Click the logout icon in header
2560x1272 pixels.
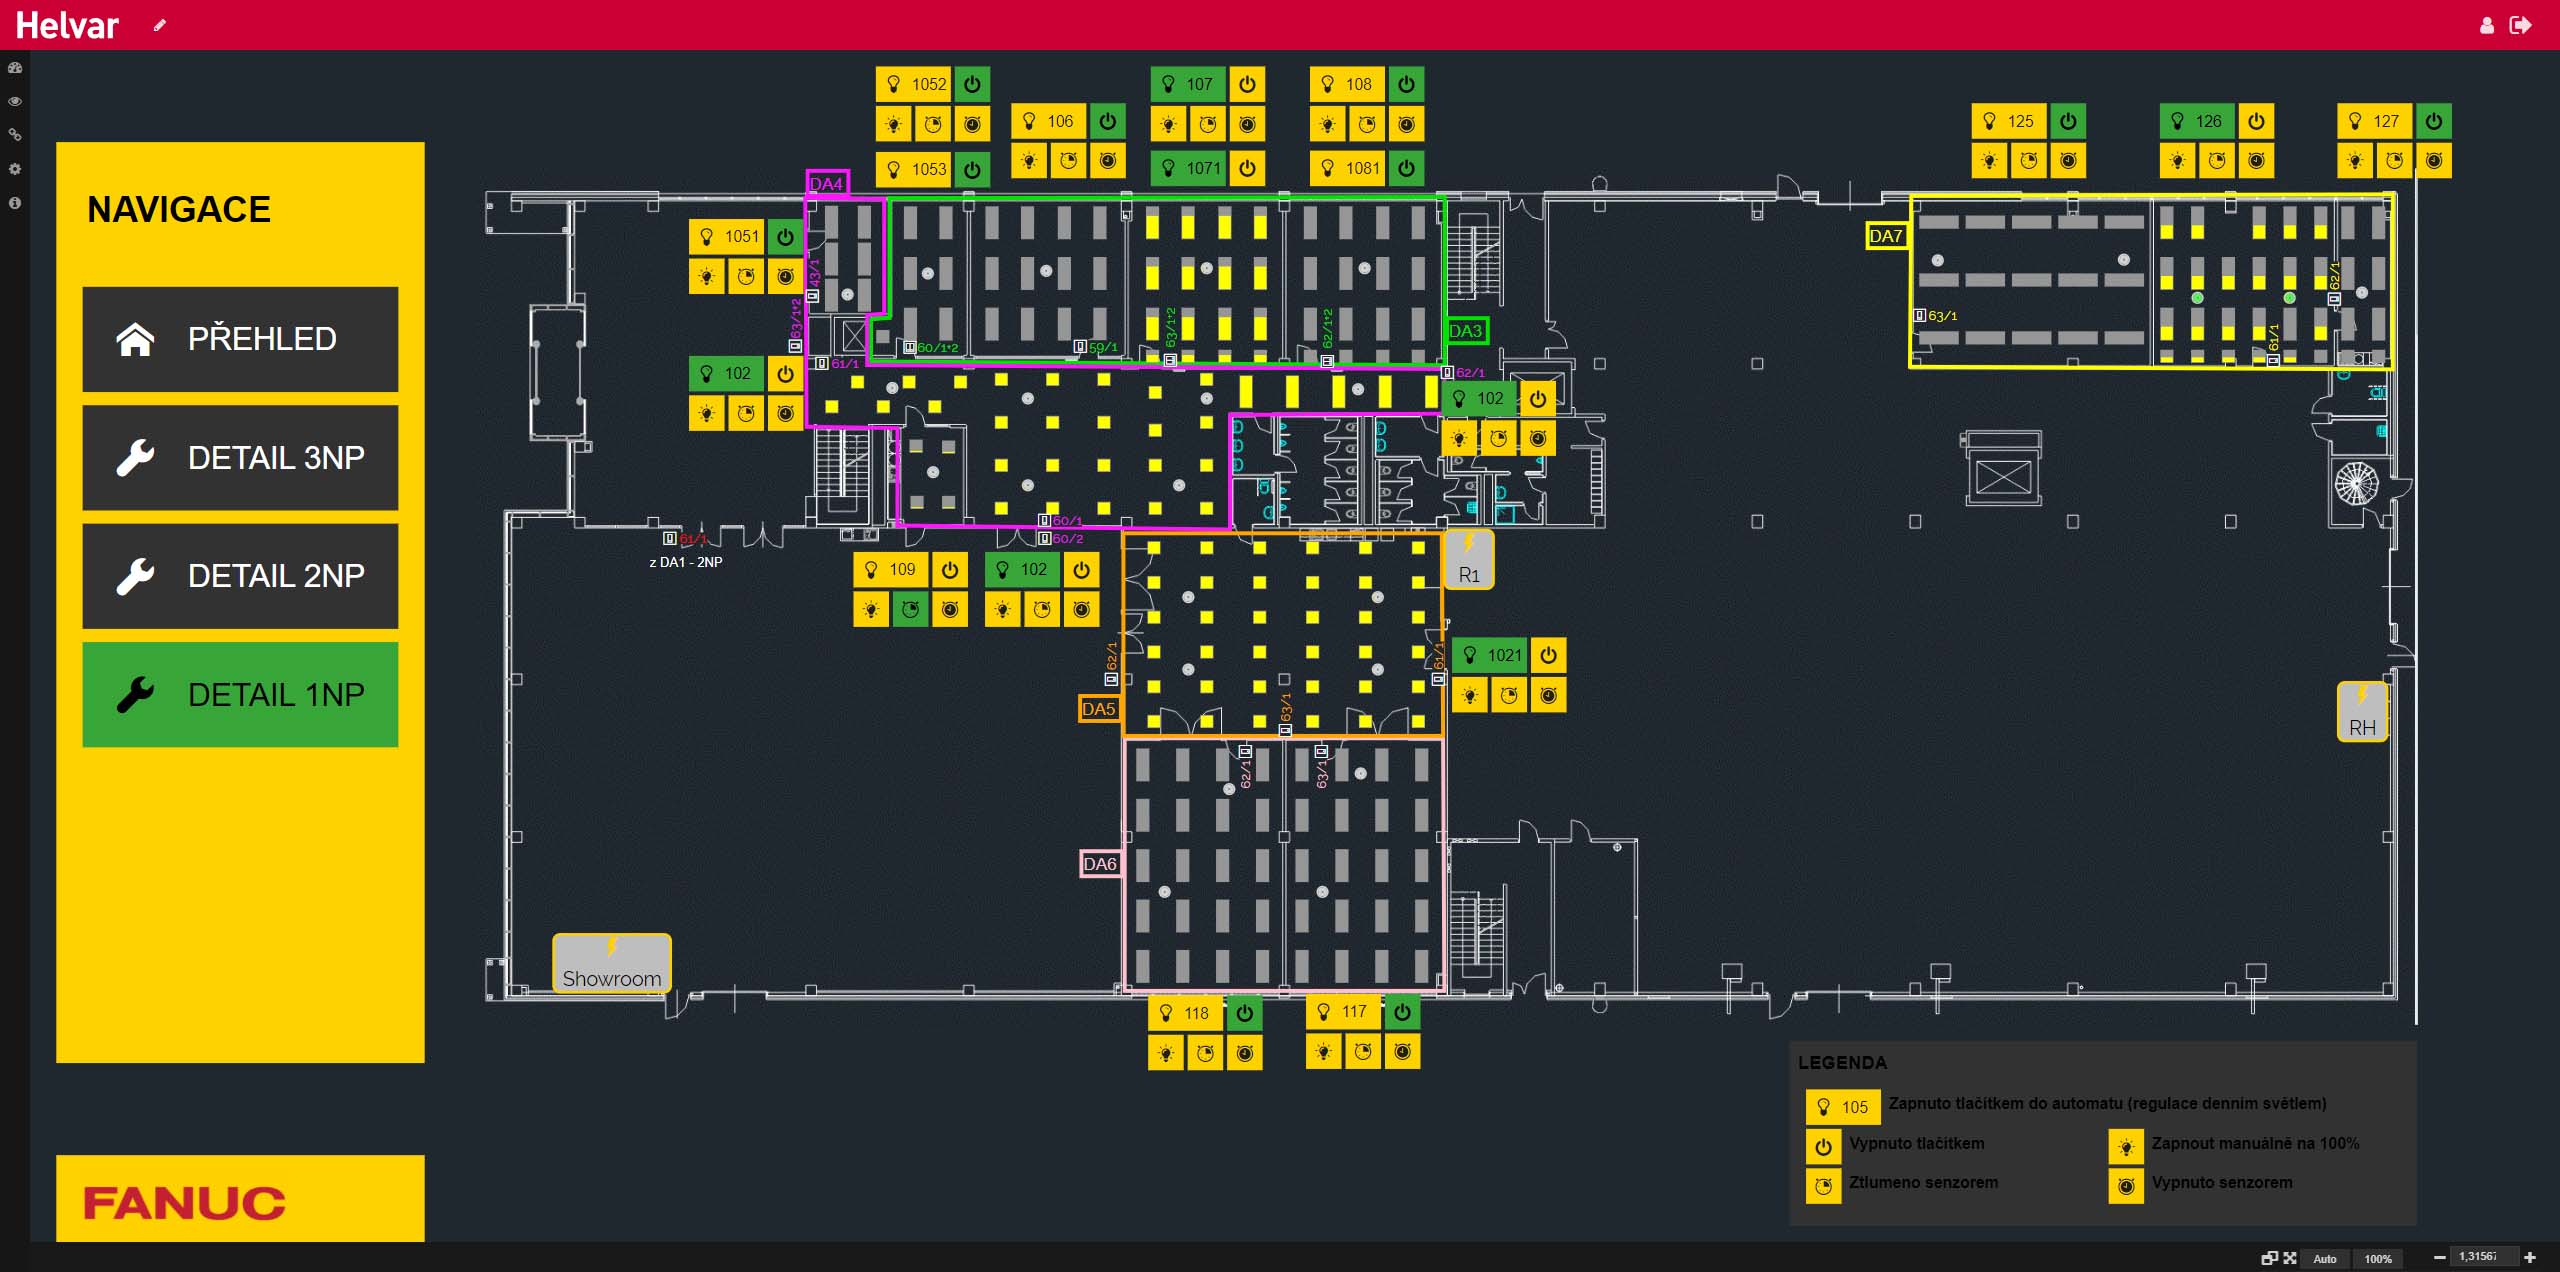[x=2520, y=25]
